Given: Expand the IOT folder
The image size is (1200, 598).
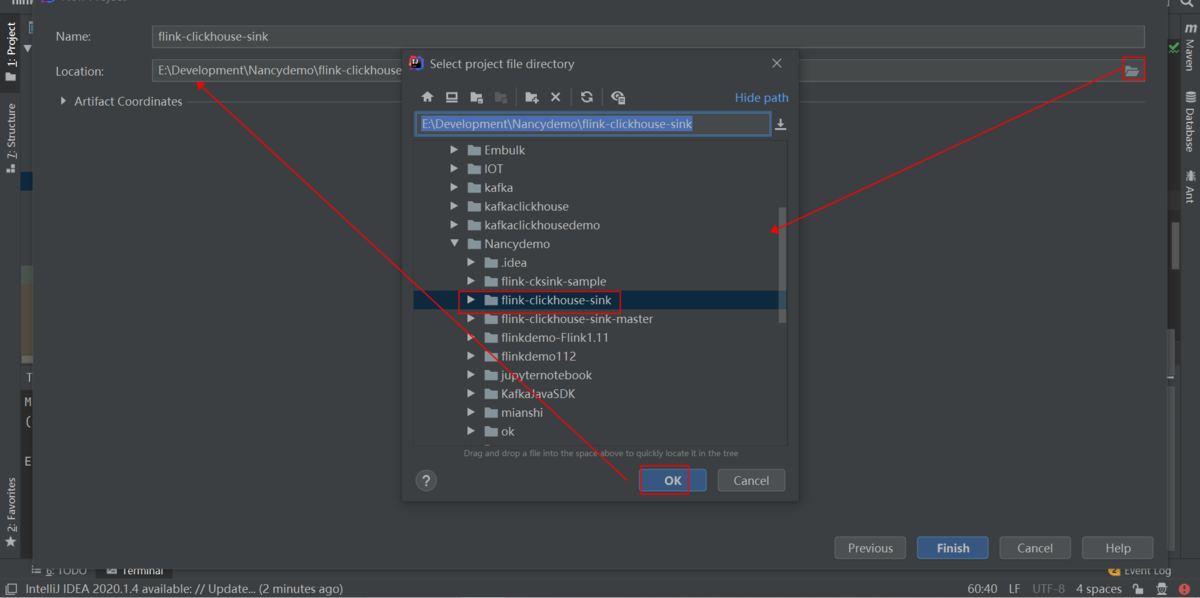Looking at the screenshot, I should 454,169.
